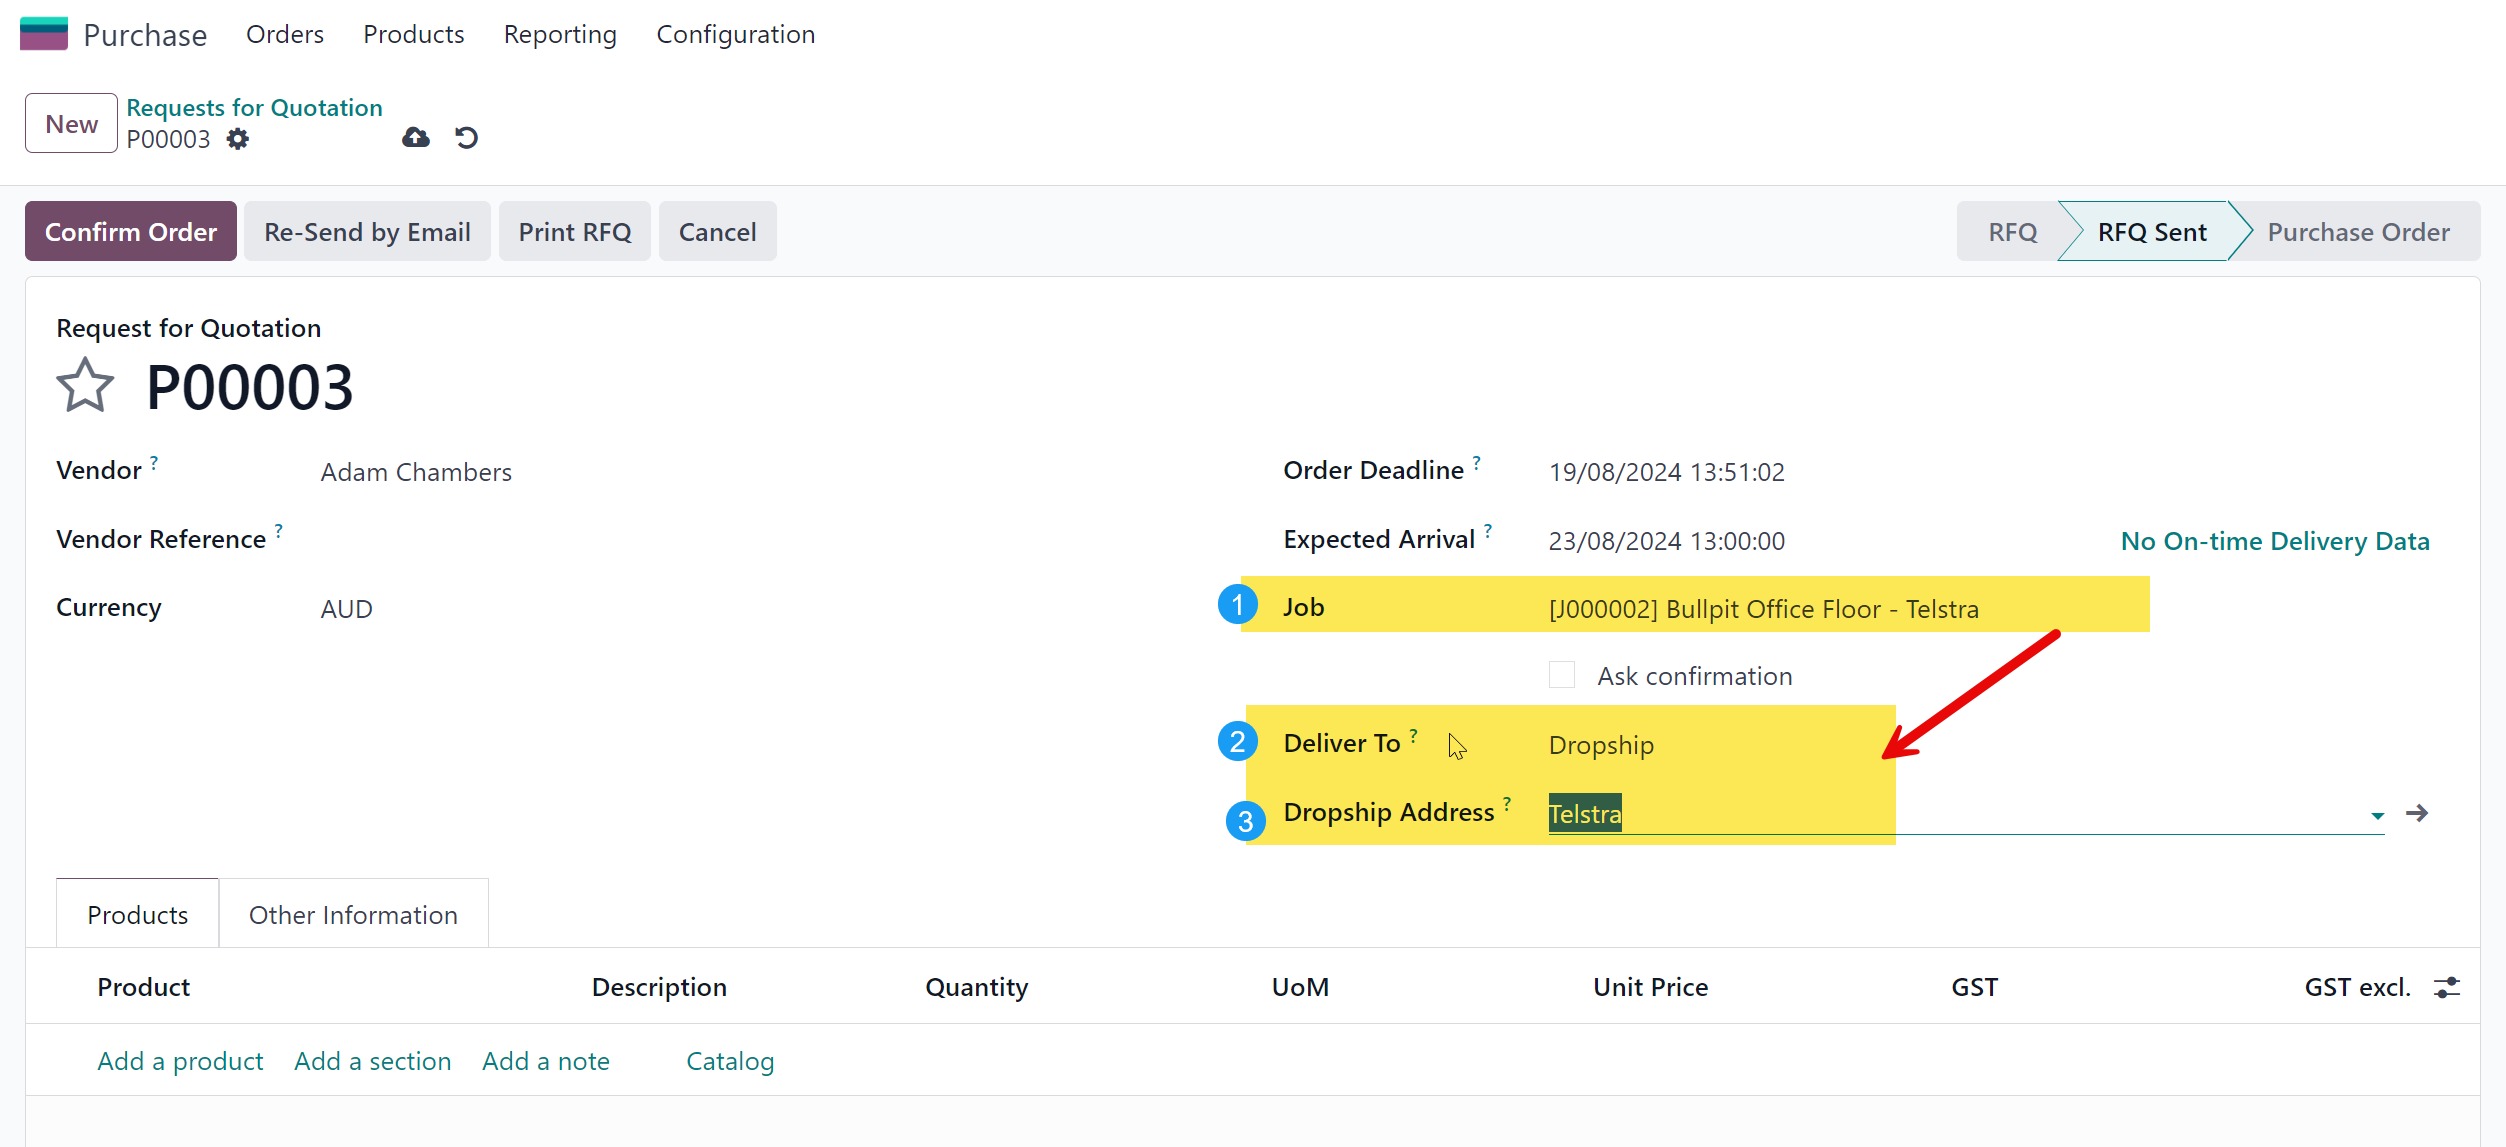Click the discard changes undo icon
The image size is (2506, 1147).
tap(466, 138)
